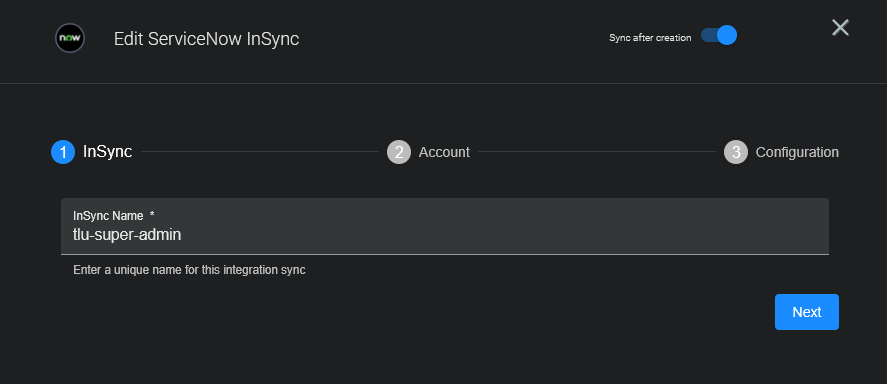Screen dimensions: 887x384
Task: Close the Edit ServiceNow InSync dialog
Action: 840,27
